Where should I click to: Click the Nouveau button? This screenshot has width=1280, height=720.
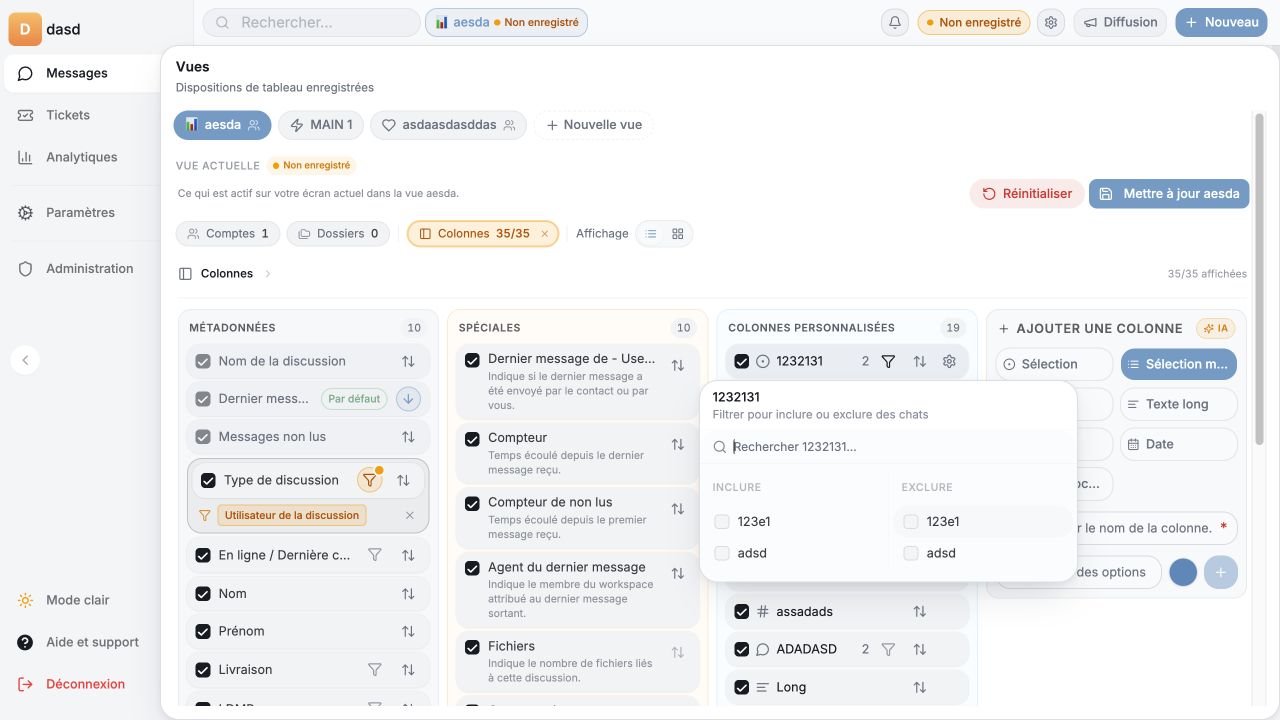click(1221, 22)
